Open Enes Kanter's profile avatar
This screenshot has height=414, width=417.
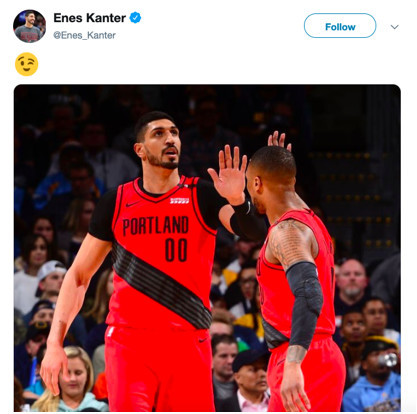tap(29, 26)
